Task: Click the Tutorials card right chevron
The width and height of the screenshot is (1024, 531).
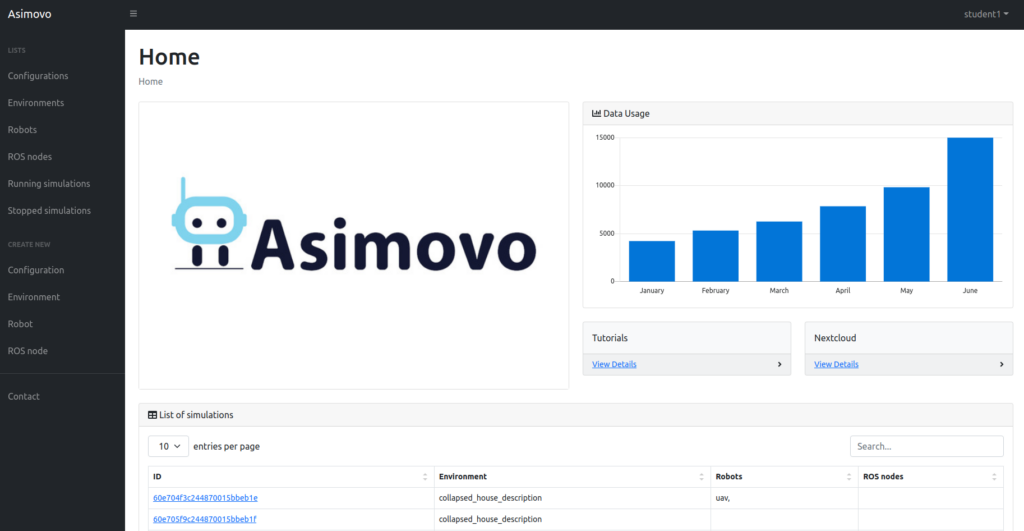Action: (779, 364)
